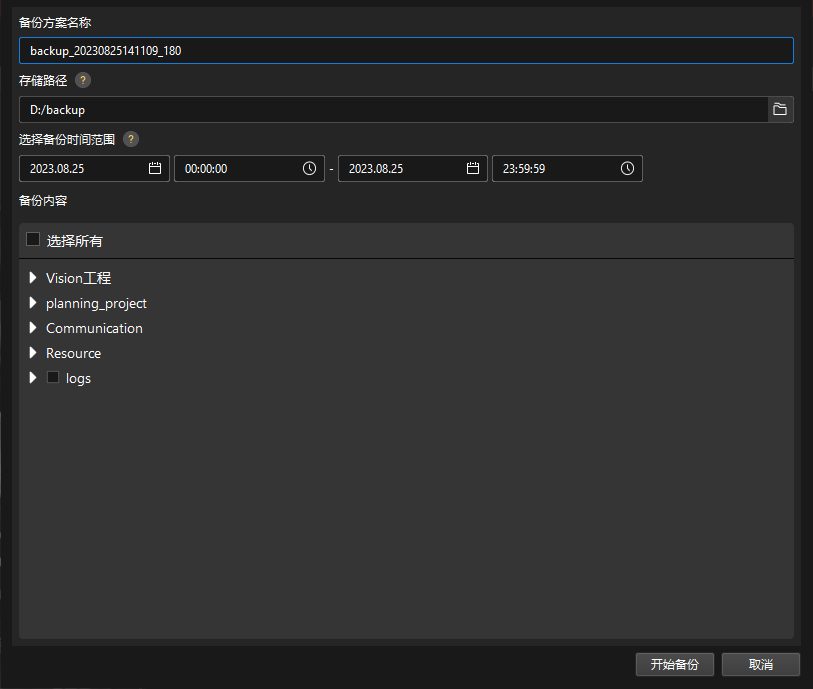Open the folder browser for storage path
813x689 pixels.
[779, 109]
